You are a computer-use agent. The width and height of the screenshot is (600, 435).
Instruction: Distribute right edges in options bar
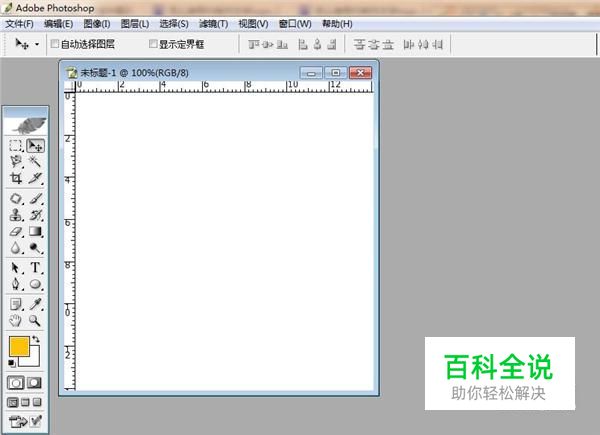pos(437,45)
